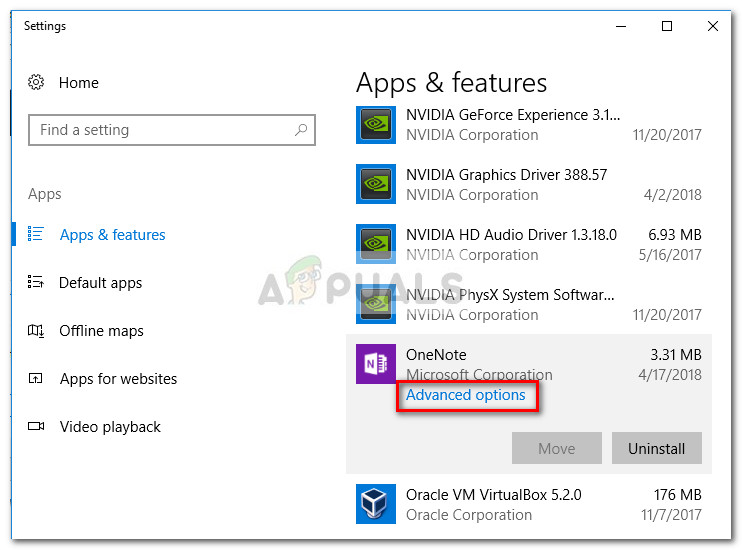The width and height of the screenshot is (742, 550).
Task: Click the Video playback camera icon
Action: [x=36, y=426]
